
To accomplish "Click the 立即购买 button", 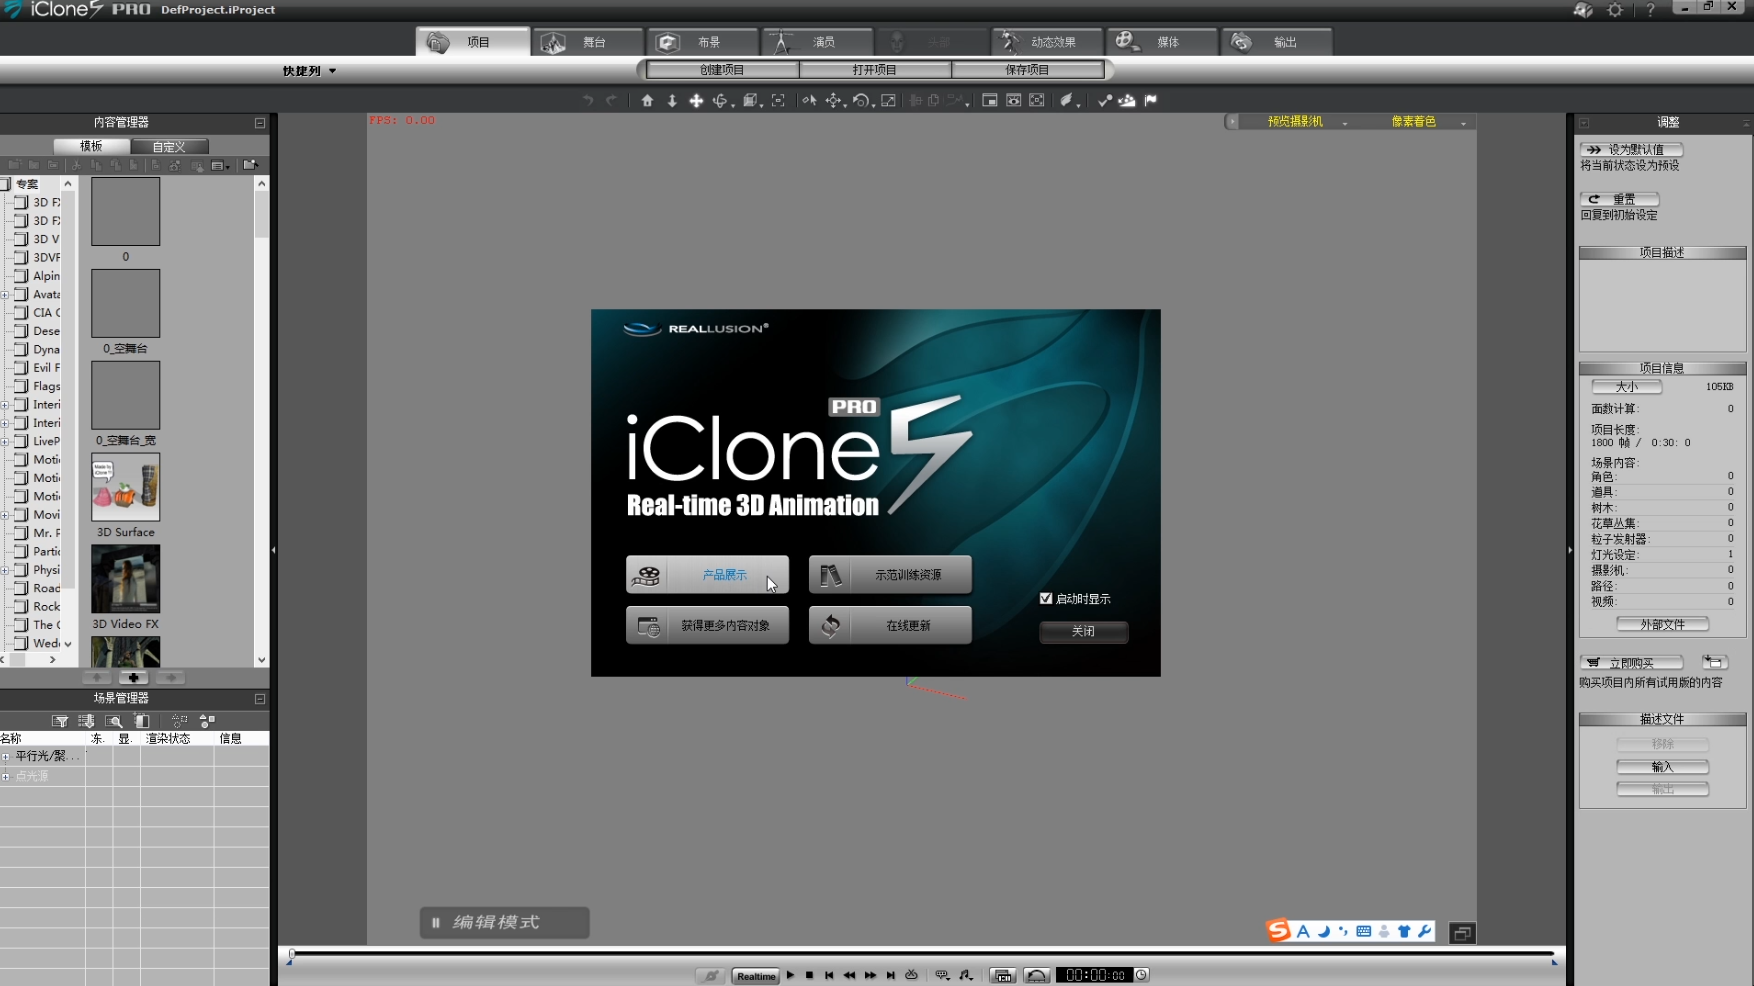I will point(1631,663).
